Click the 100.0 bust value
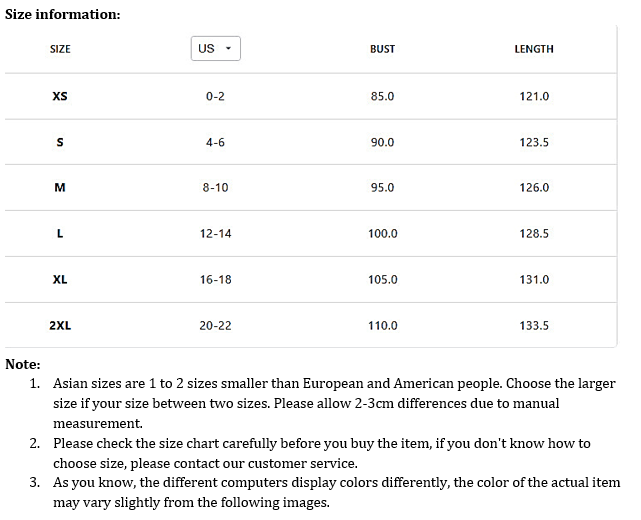 pyautogui.click(x=382, y=234)
